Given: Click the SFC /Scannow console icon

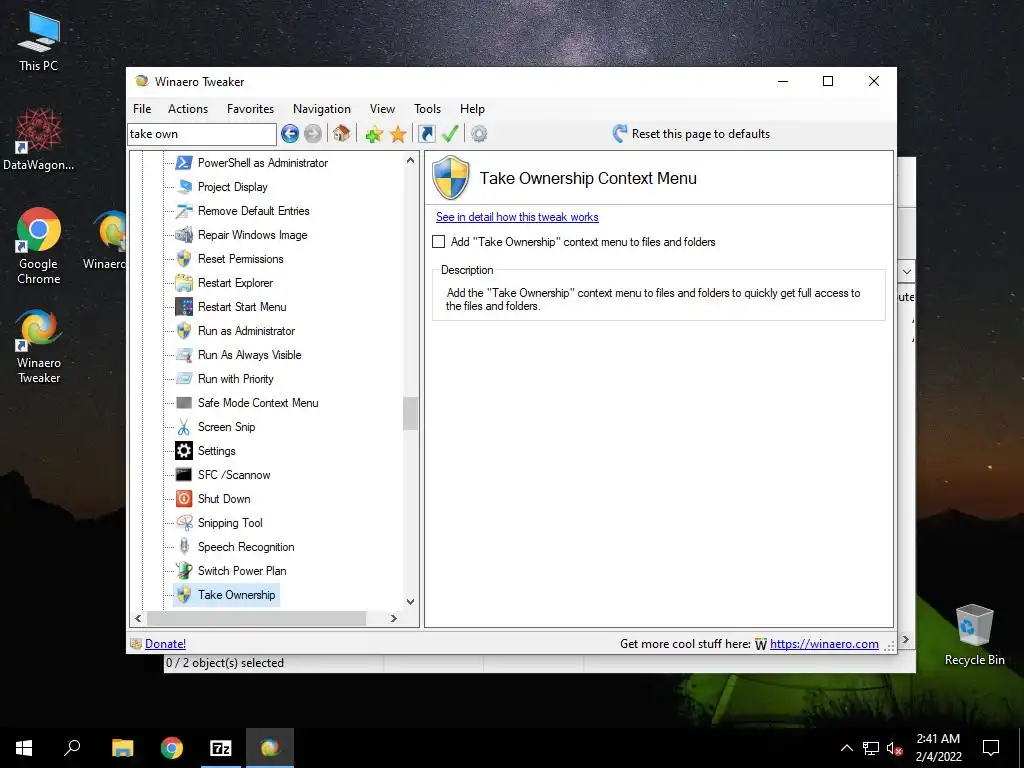Looking at the screenshot, I should (184, 475).
